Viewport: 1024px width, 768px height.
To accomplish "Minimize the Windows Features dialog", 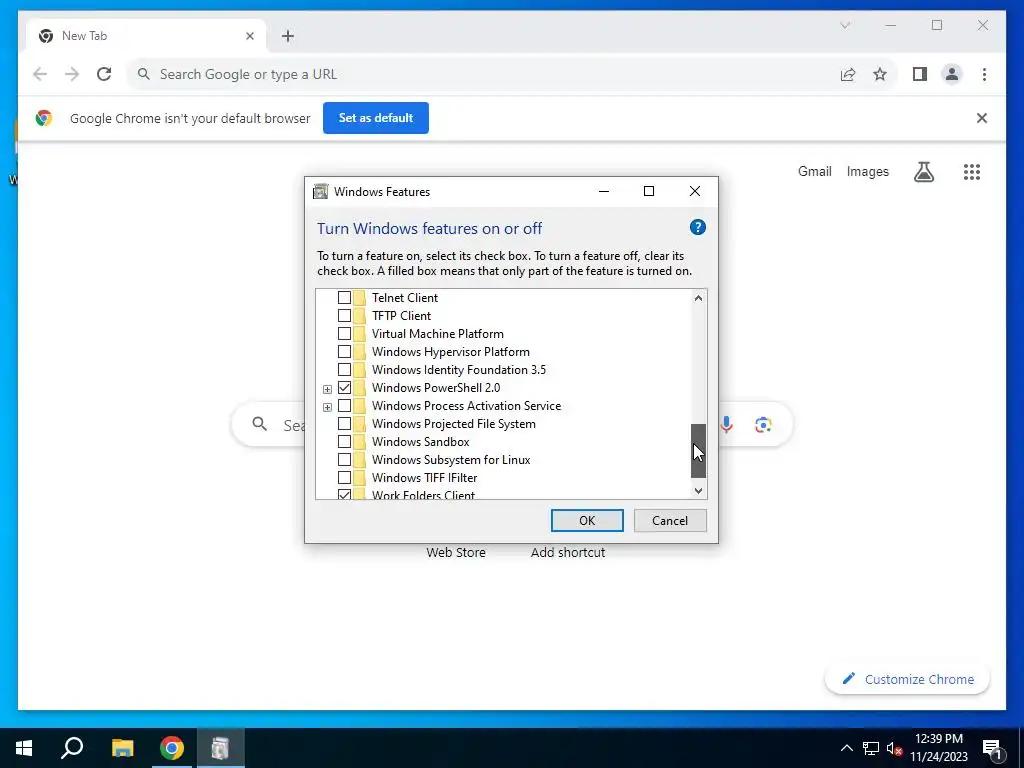I will (603, 191).
